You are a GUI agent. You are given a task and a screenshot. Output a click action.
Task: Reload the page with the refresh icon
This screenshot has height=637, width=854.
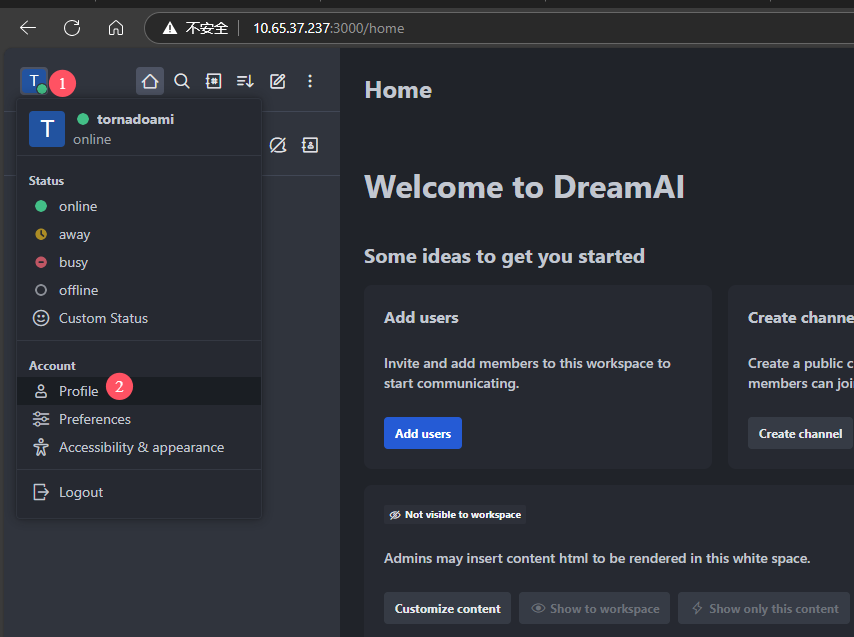click(72, 28)
